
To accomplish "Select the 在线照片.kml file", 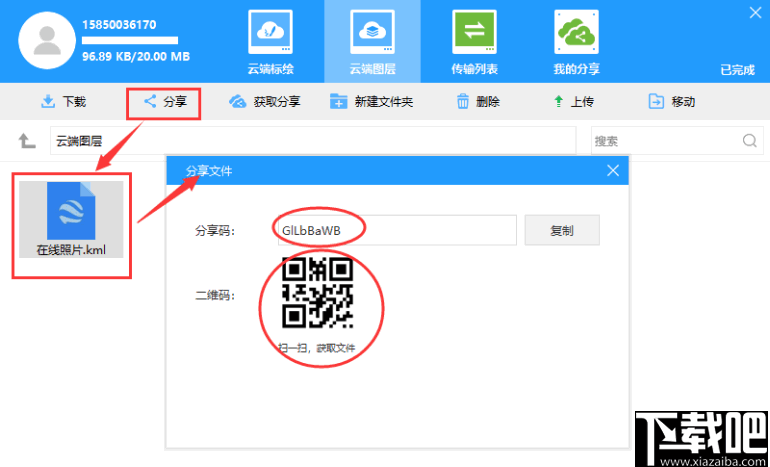I will 71,219.
